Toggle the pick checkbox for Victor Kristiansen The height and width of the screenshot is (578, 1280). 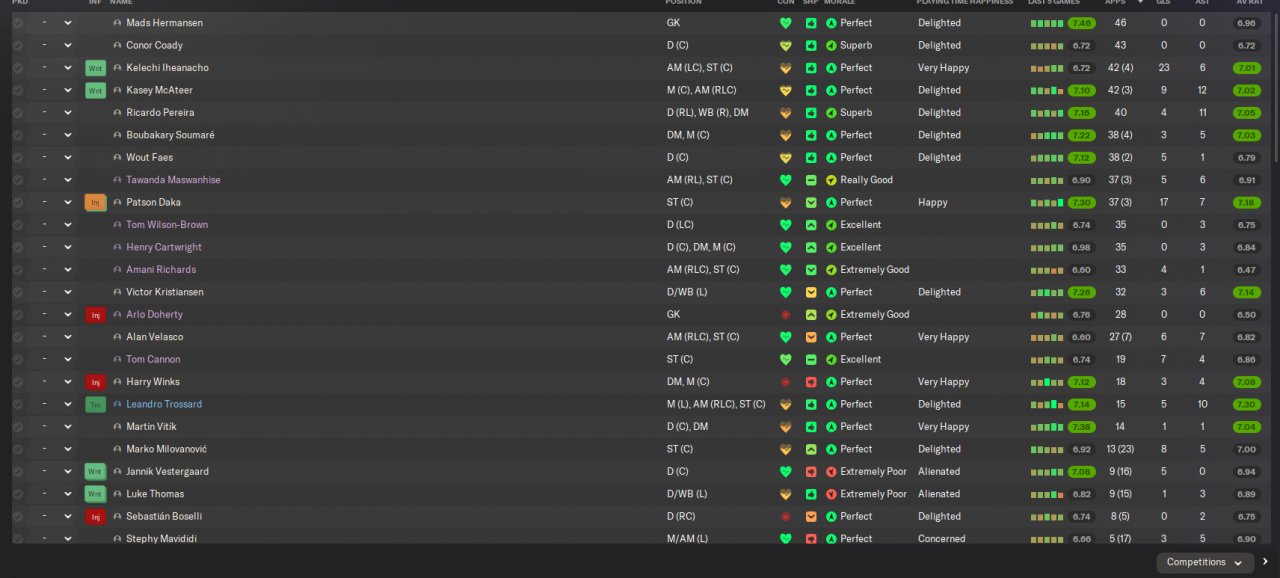[18, 292]
